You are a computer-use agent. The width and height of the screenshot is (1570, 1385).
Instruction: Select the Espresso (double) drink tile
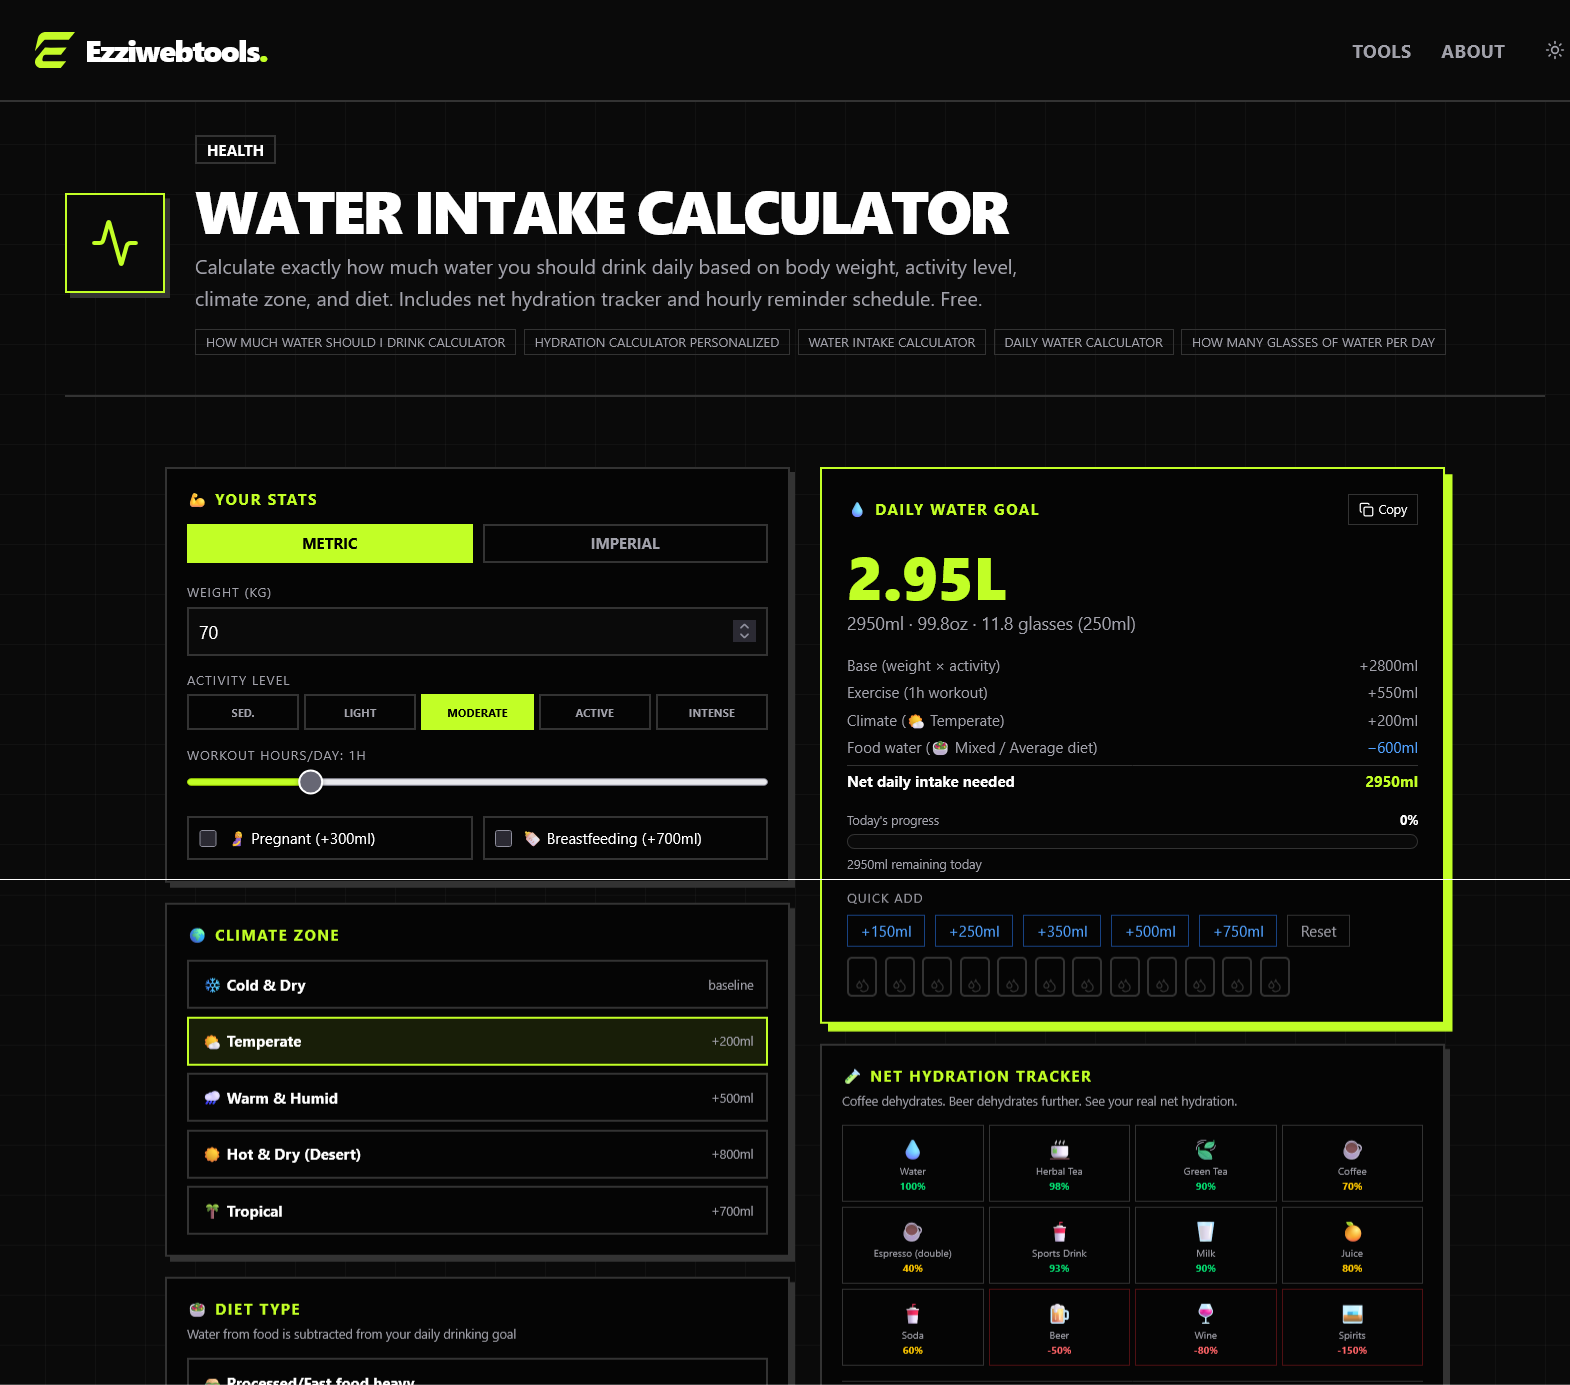click(x=913, y=1245)
